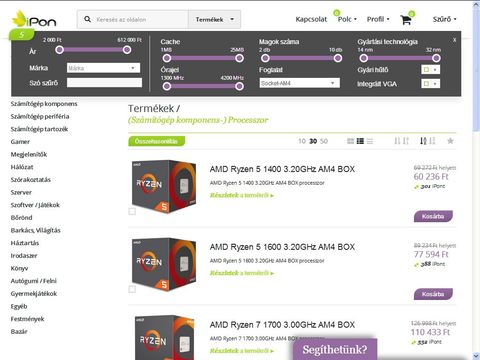Click Ryzen 5 1400 iPont leaf icon

[x=416, y=187]
